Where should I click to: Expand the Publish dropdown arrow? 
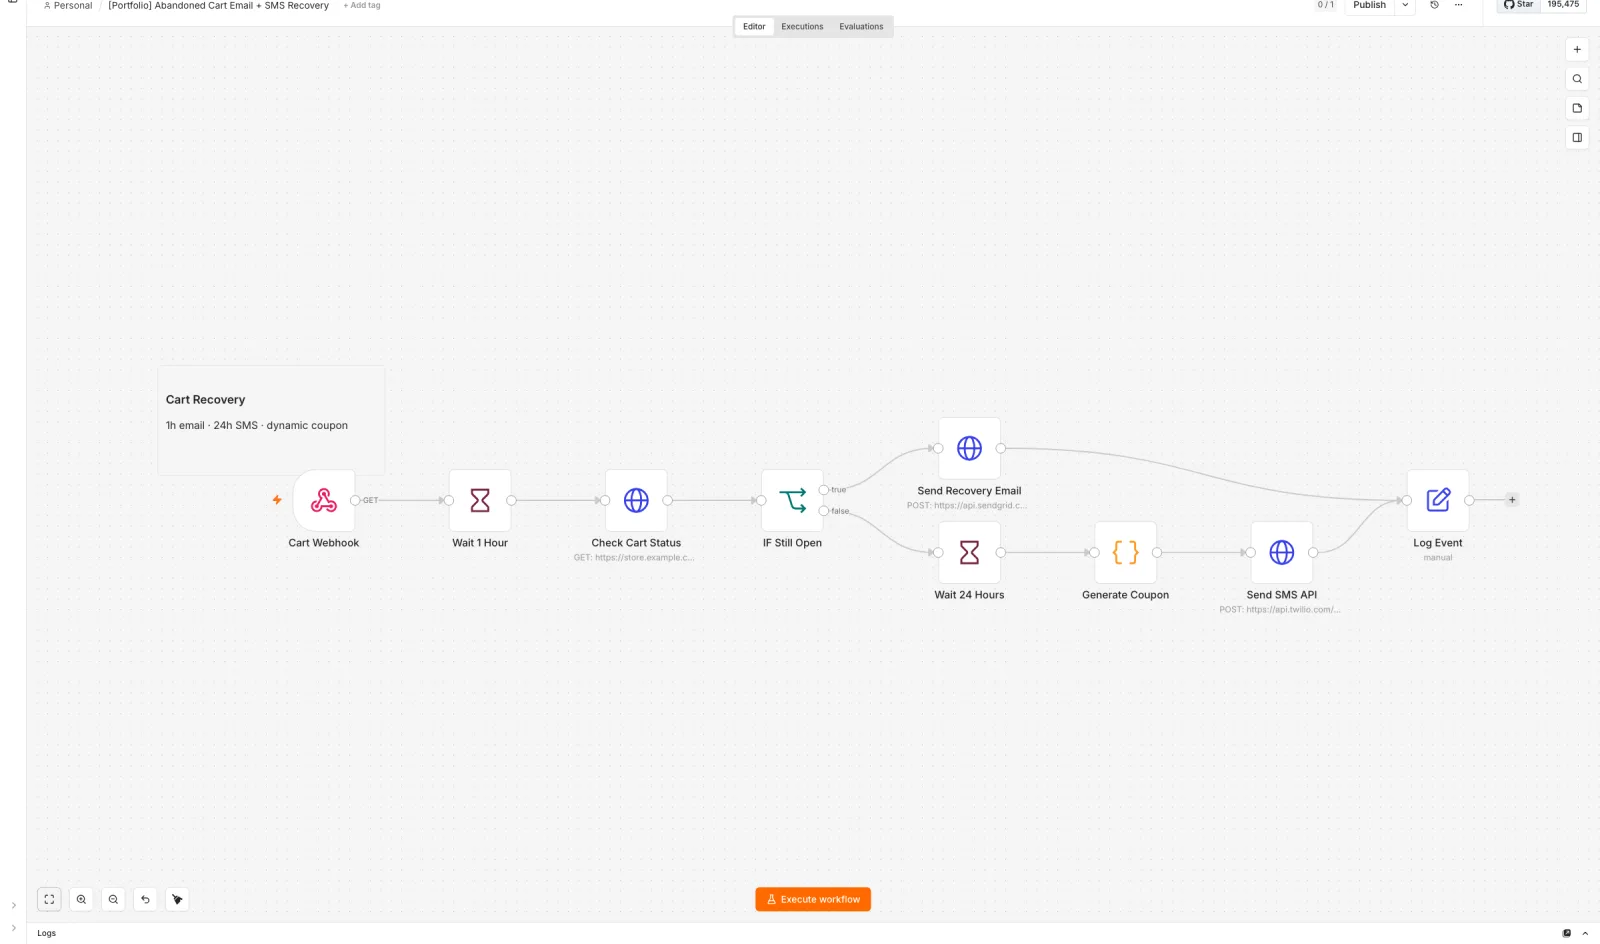(x=1405, y=5)
